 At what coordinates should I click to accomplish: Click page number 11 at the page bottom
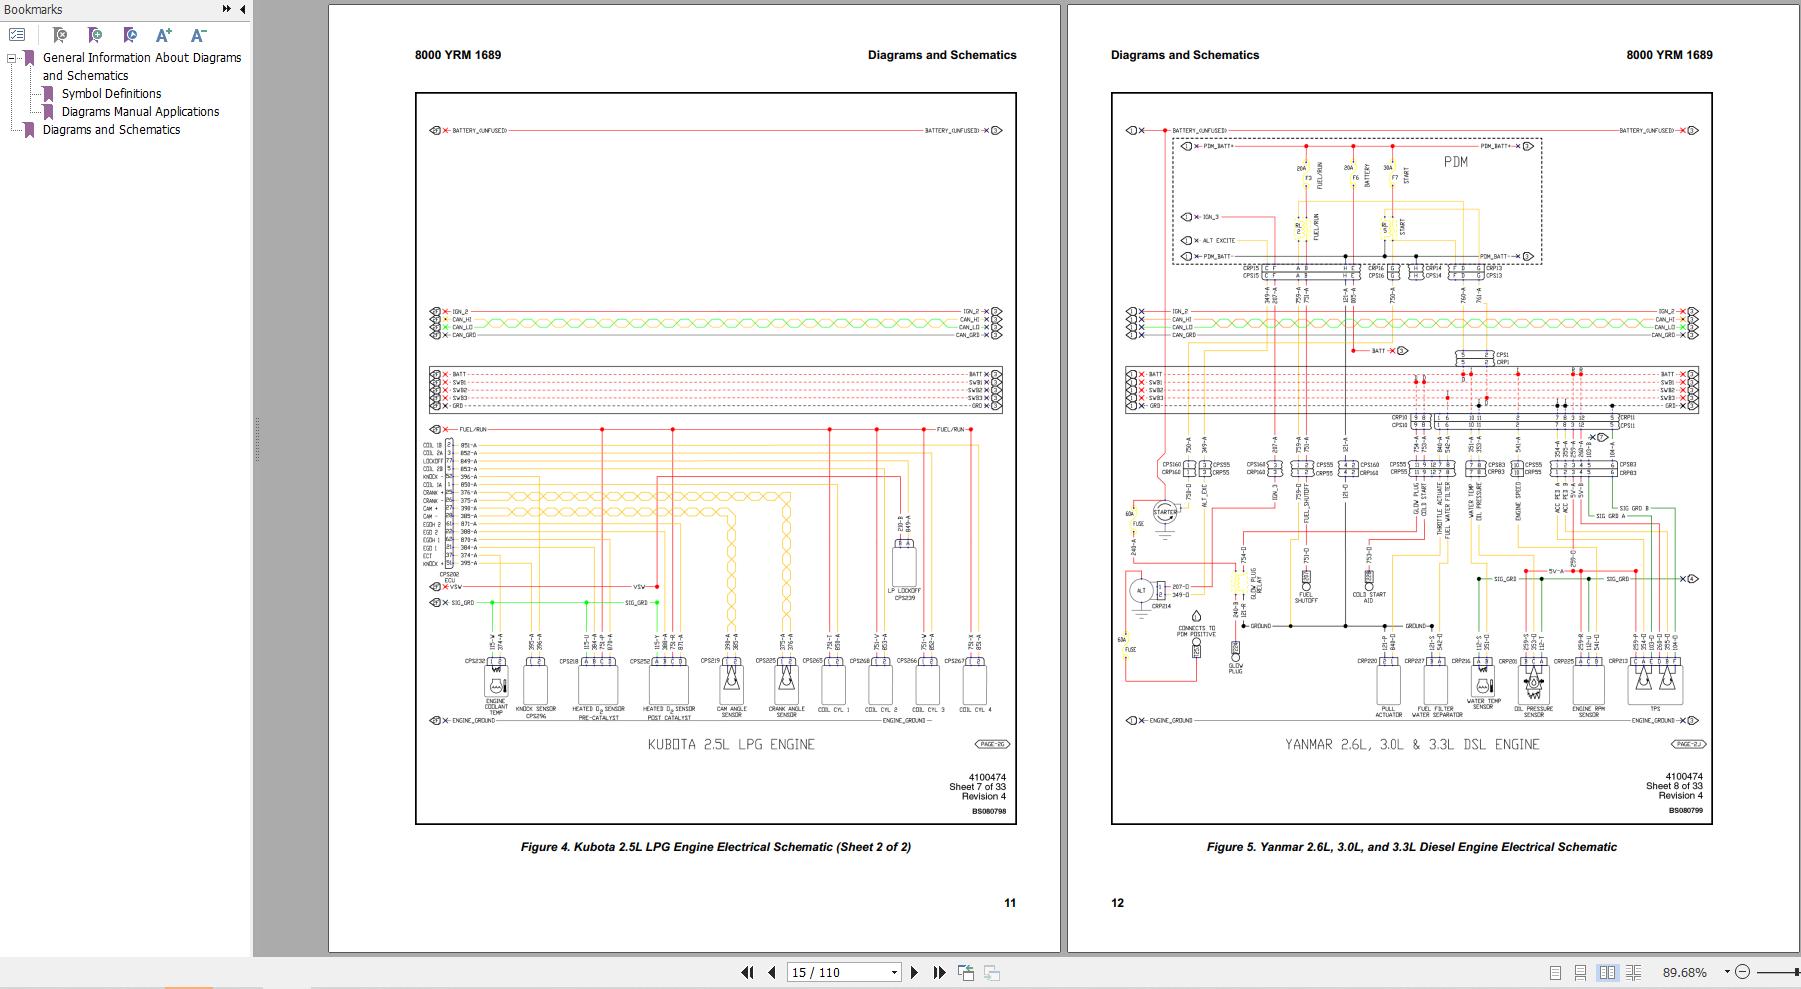[x=1010, y=903]
